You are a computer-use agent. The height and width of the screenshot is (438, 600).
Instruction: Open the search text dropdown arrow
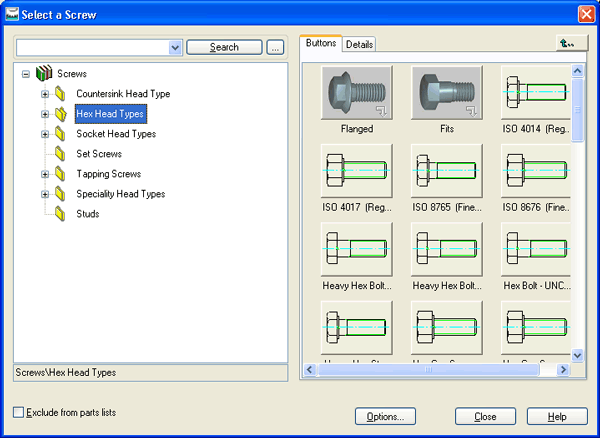(176, 47)
